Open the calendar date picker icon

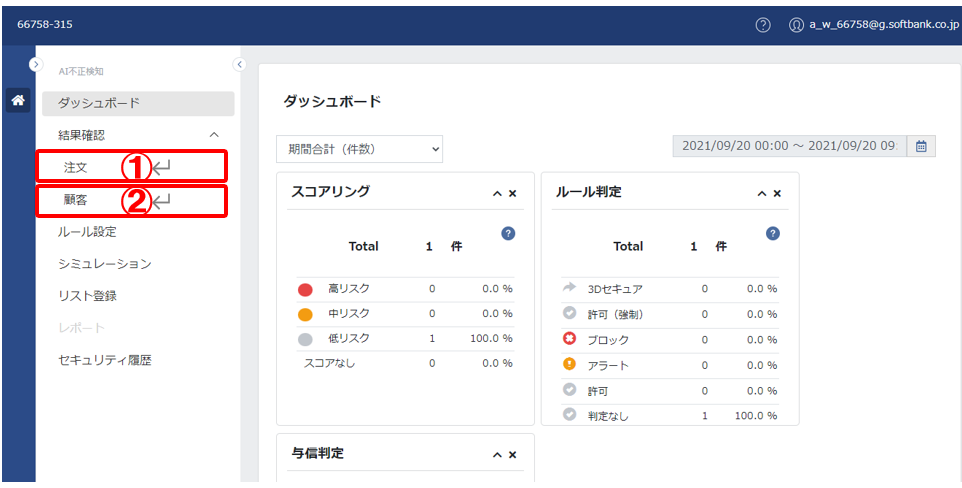(x=921, y=146)
